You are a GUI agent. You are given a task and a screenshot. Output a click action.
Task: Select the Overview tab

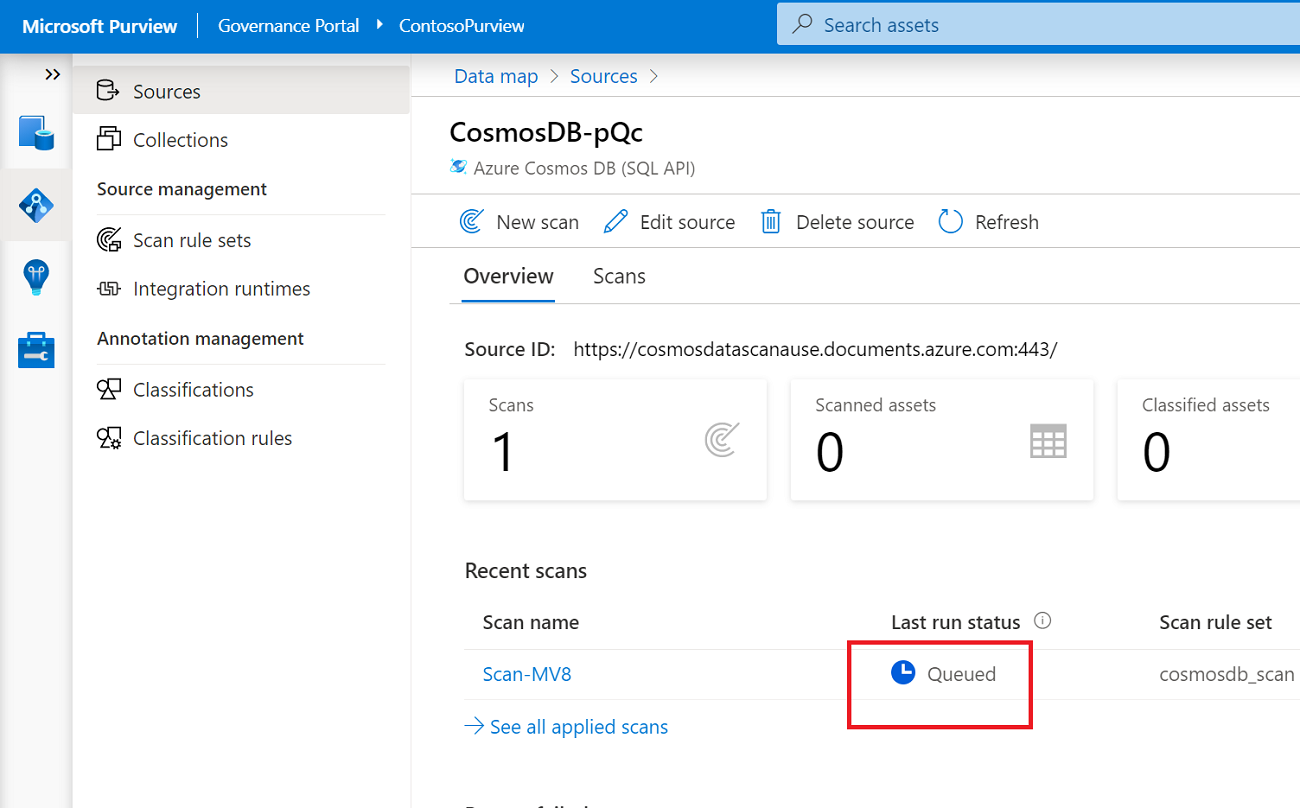pyautogui.click(x=508, y=276)
